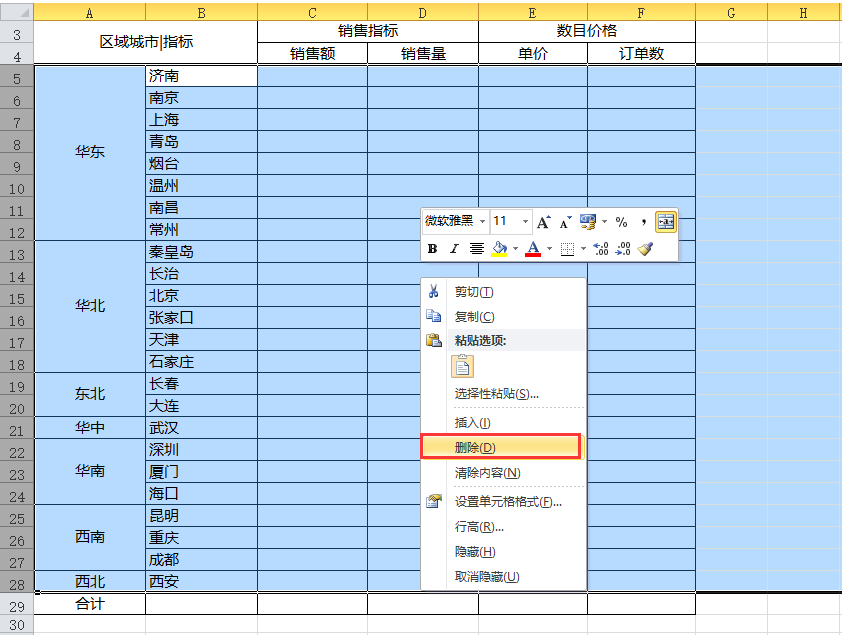Click the 西安 cell
842x635 pixels.
201,581
